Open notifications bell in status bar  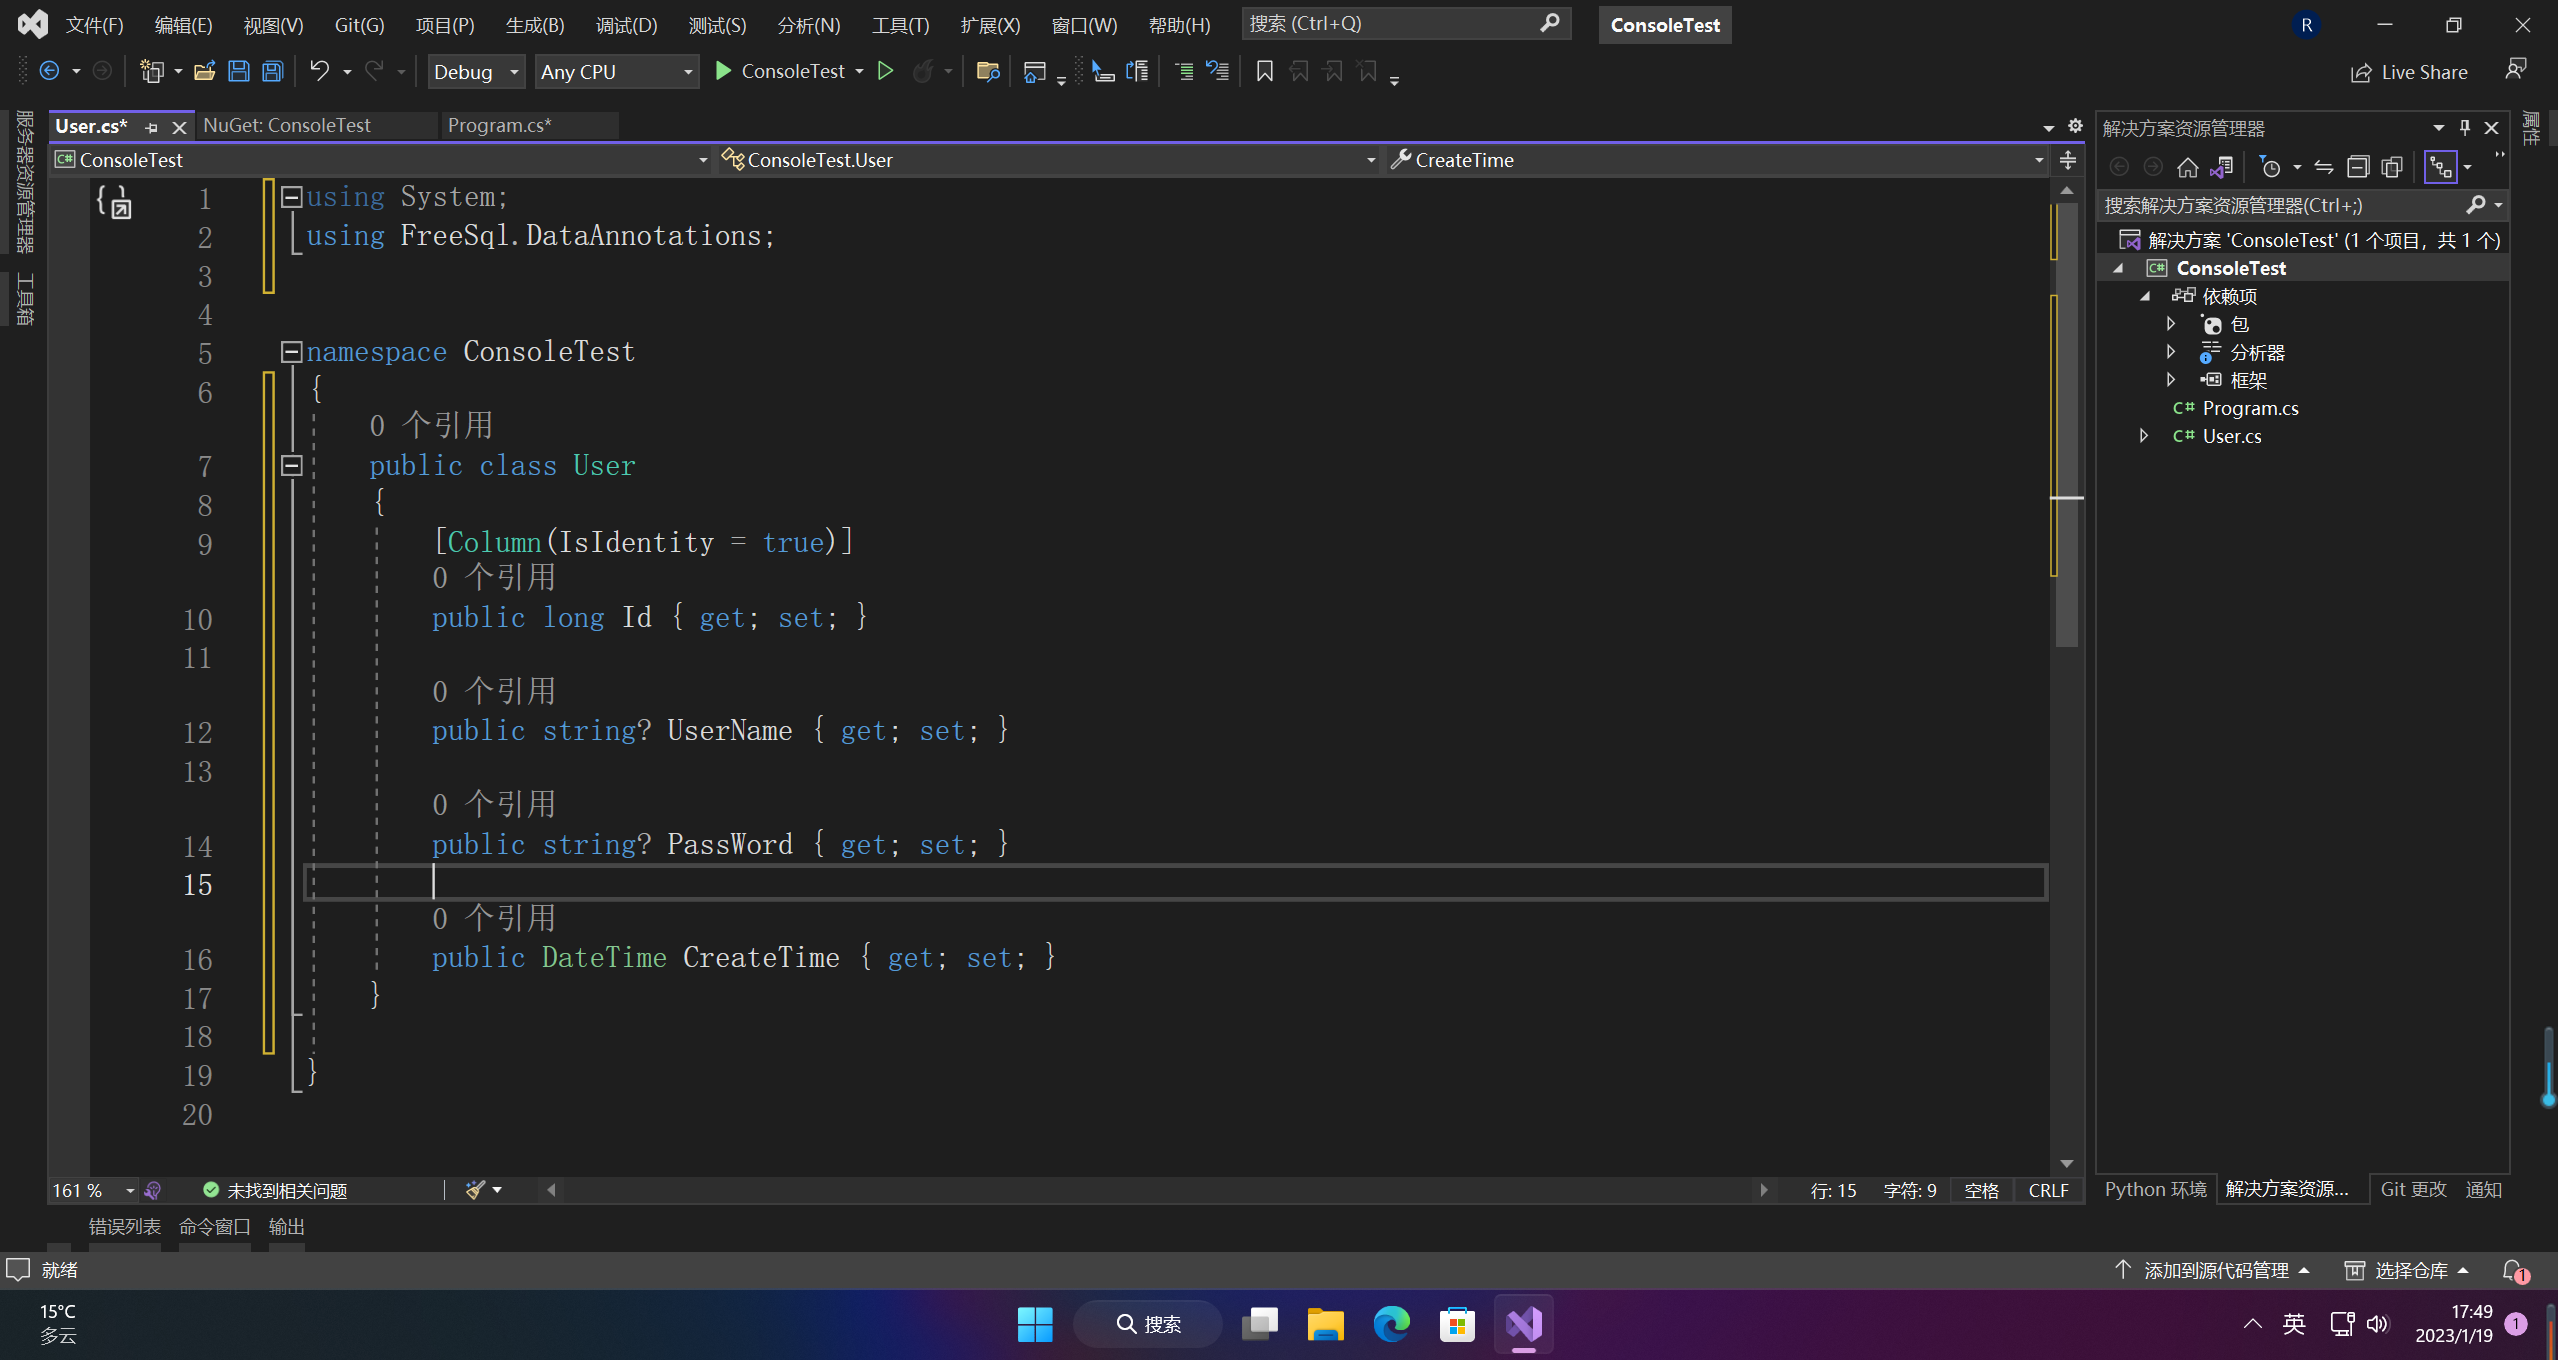coord(2514,1271)
